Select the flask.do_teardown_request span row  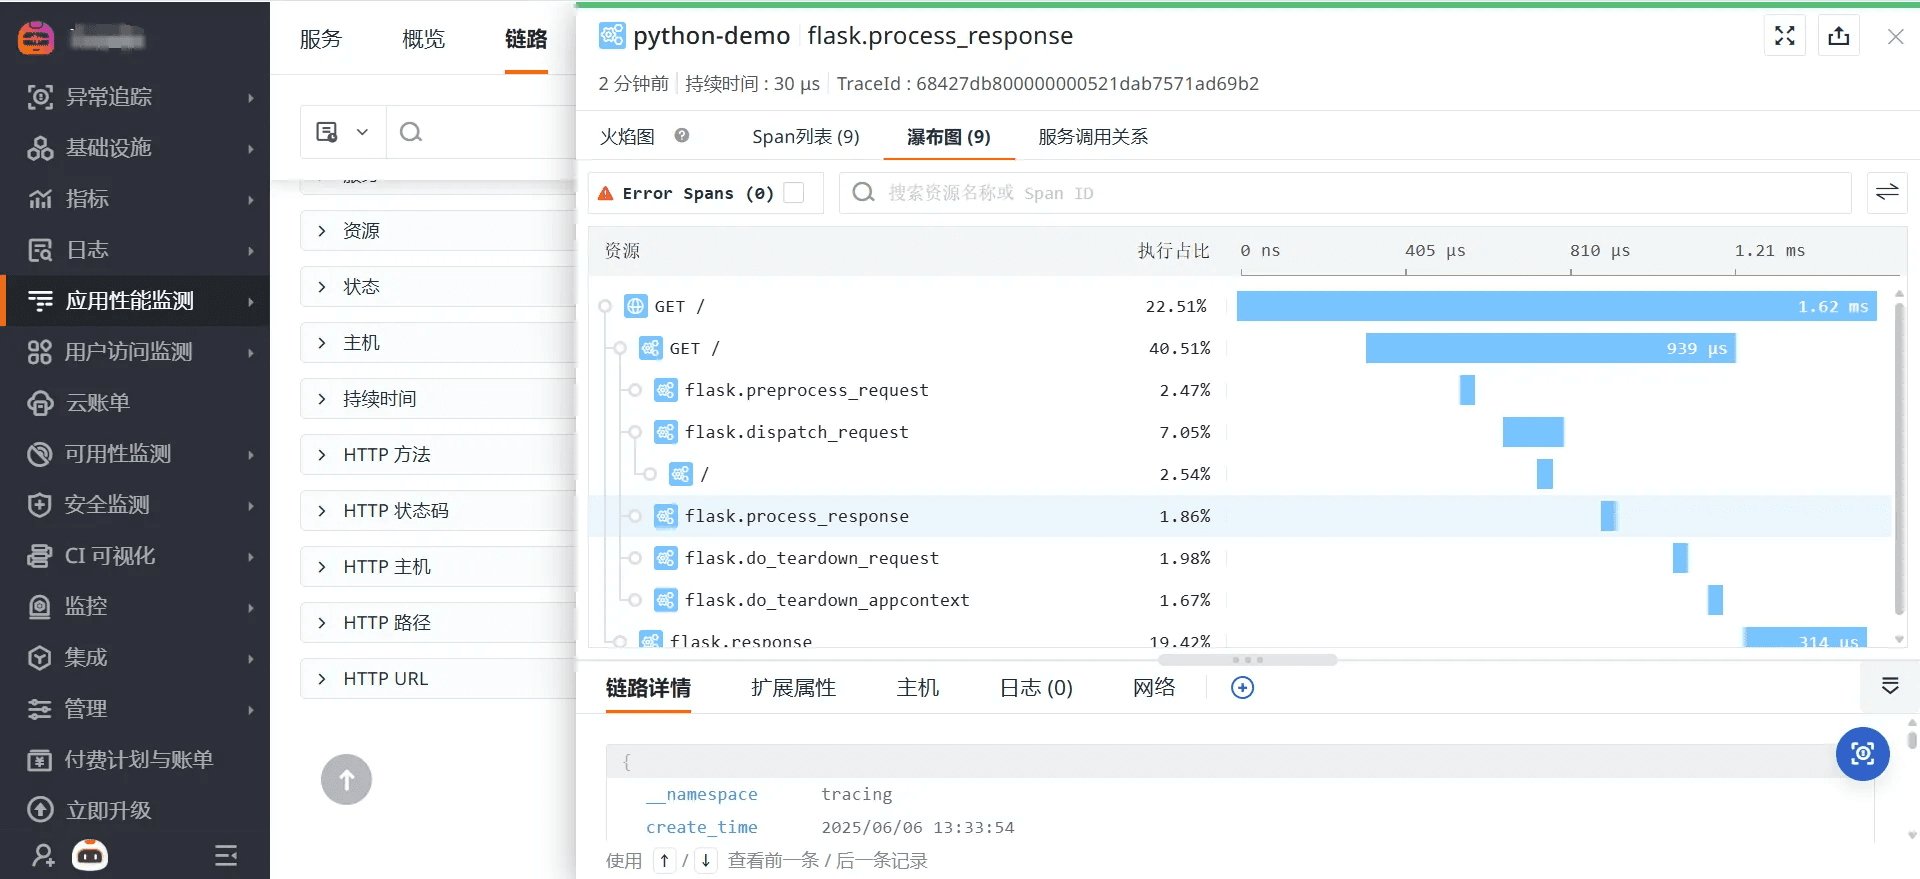(x=811, y=558)
